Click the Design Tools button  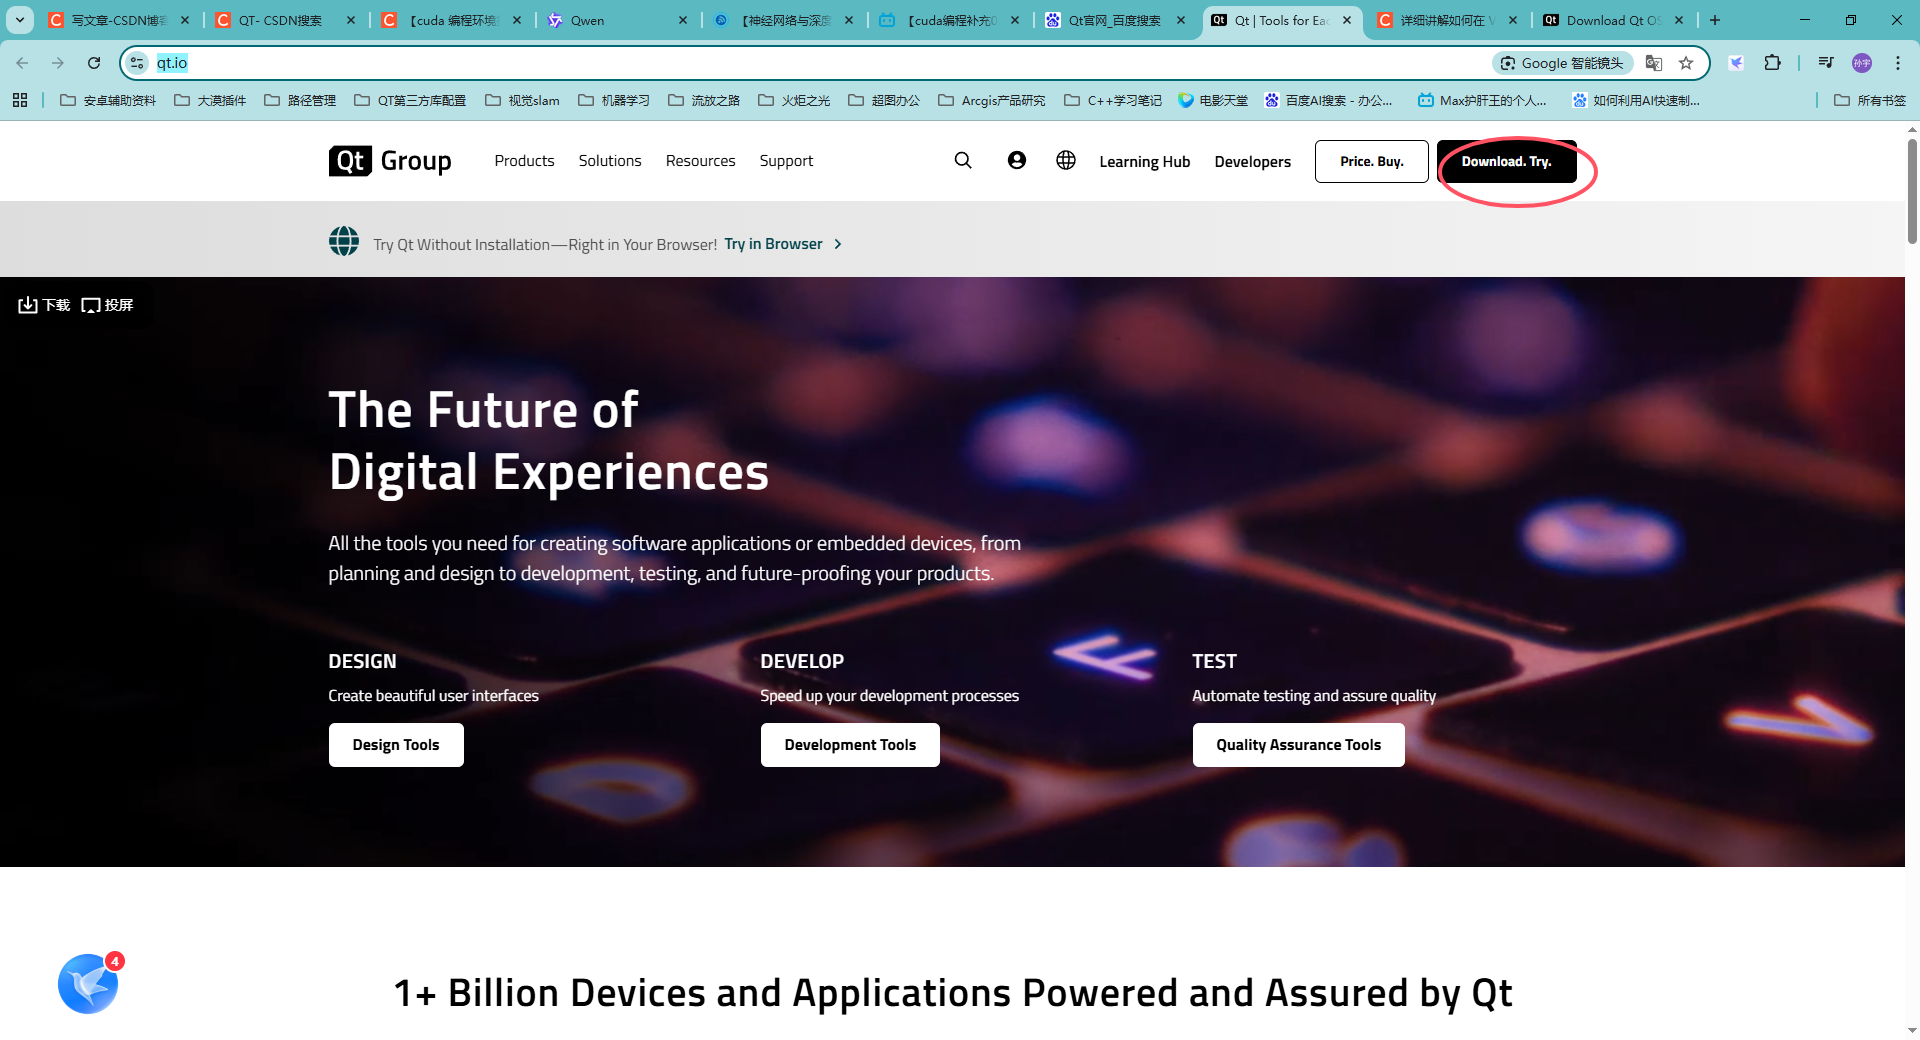point(396,745)
